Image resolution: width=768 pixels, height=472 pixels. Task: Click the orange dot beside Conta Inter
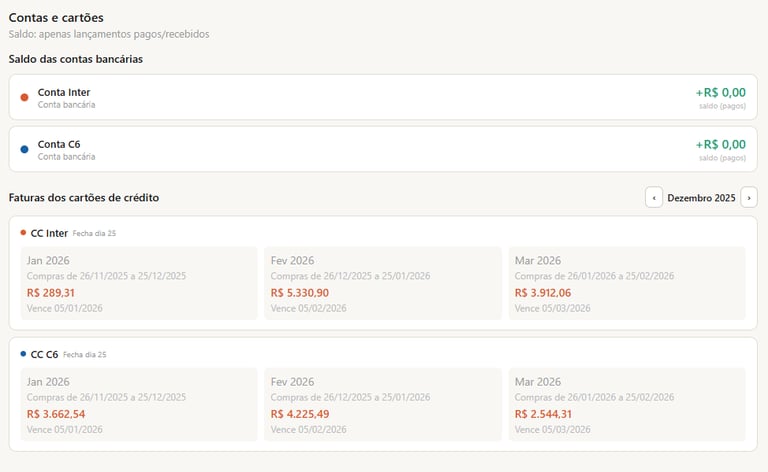pos(24,97)
